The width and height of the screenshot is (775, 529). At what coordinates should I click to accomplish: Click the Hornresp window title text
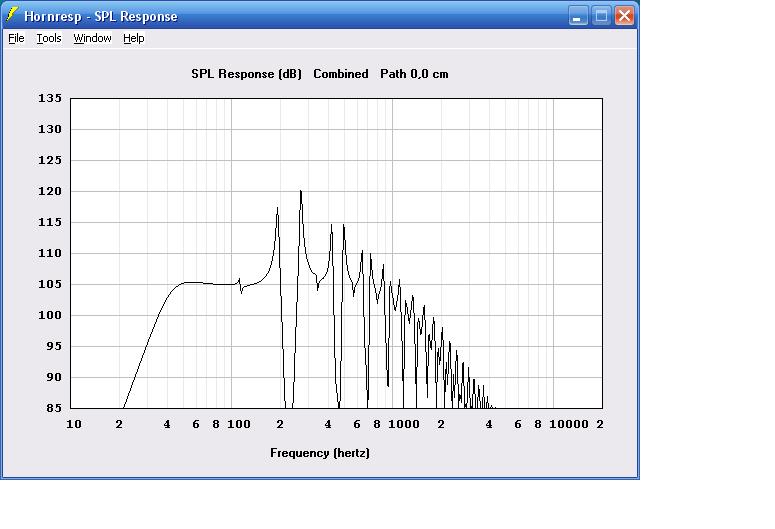(101, 16)
